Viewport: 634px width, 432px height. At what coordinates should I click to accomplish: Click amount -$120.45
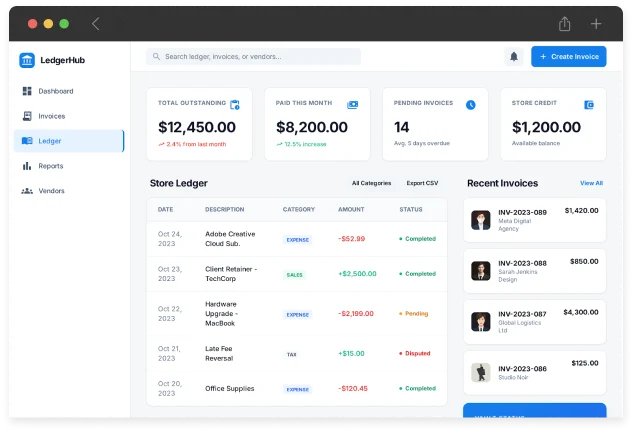(353, 388)
